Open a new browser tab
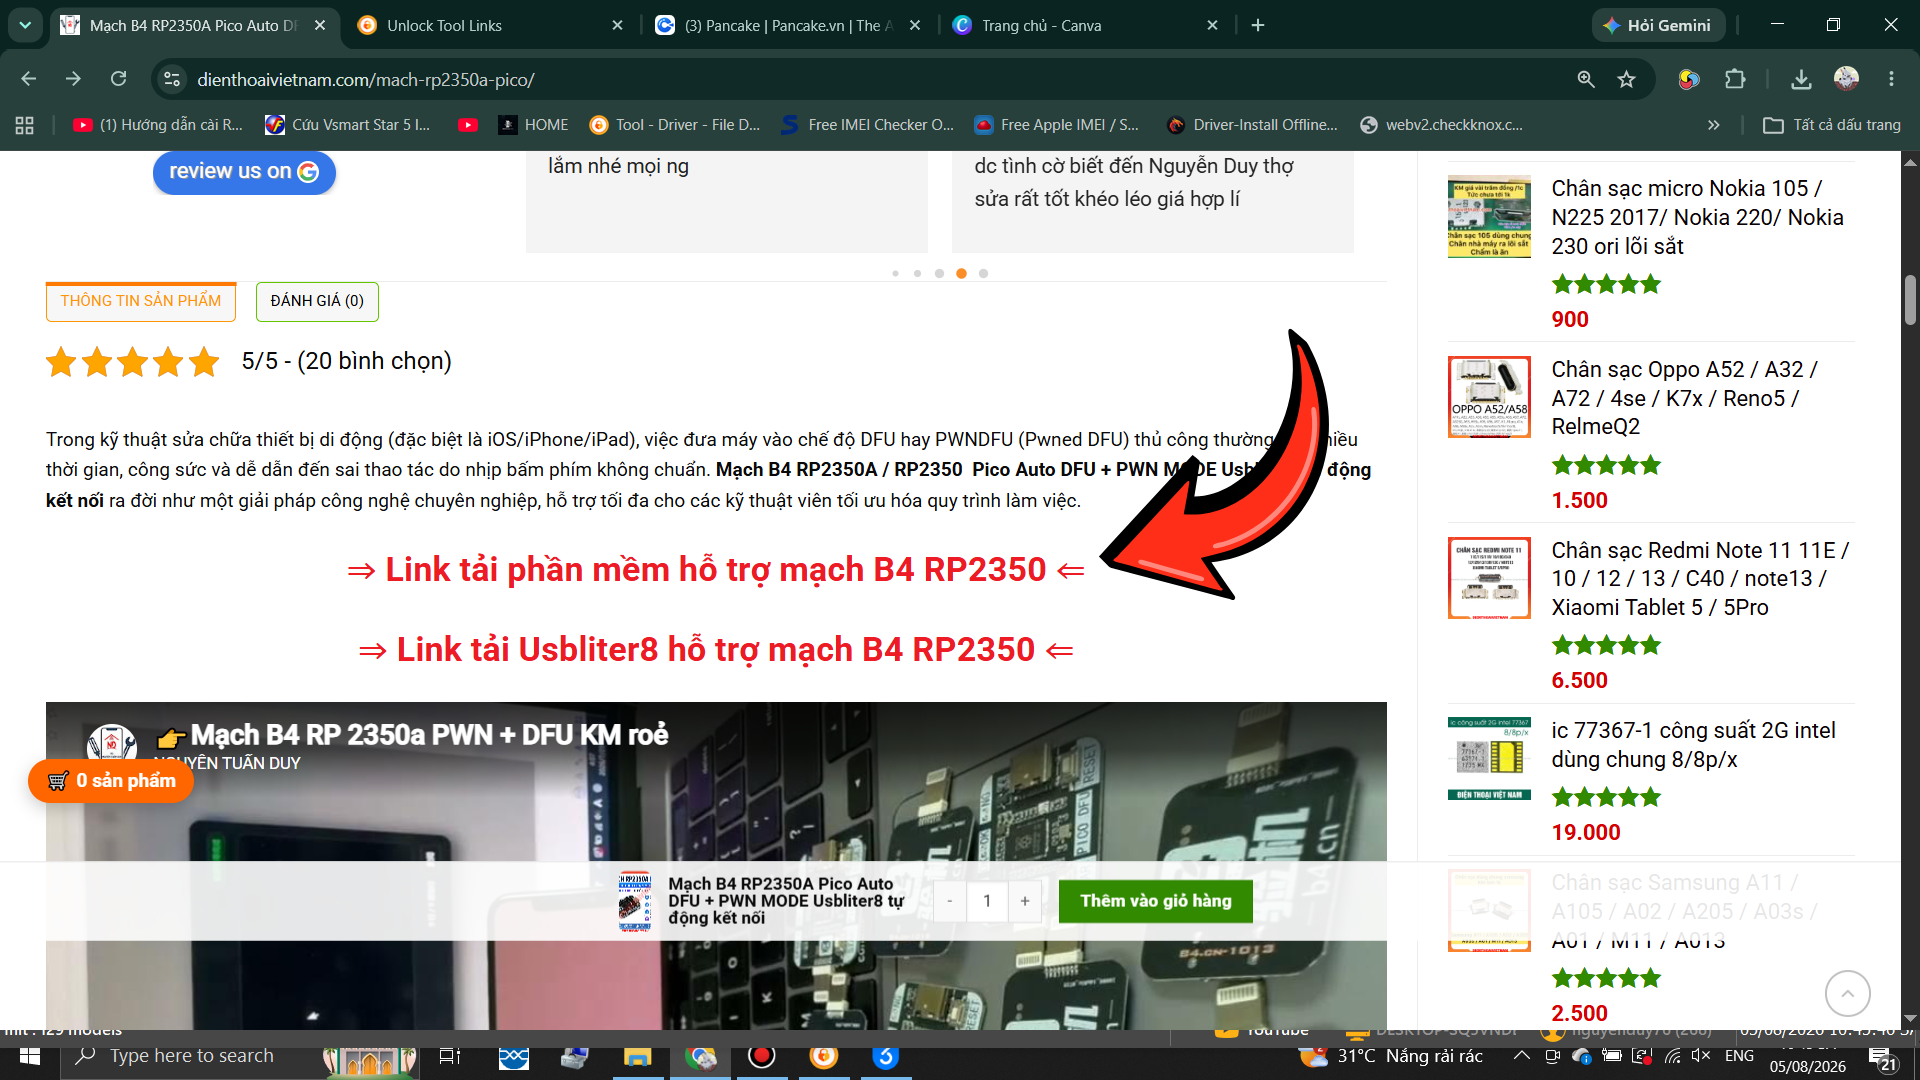Screen dimensions: 1920x1080 tap(1258, 25)
